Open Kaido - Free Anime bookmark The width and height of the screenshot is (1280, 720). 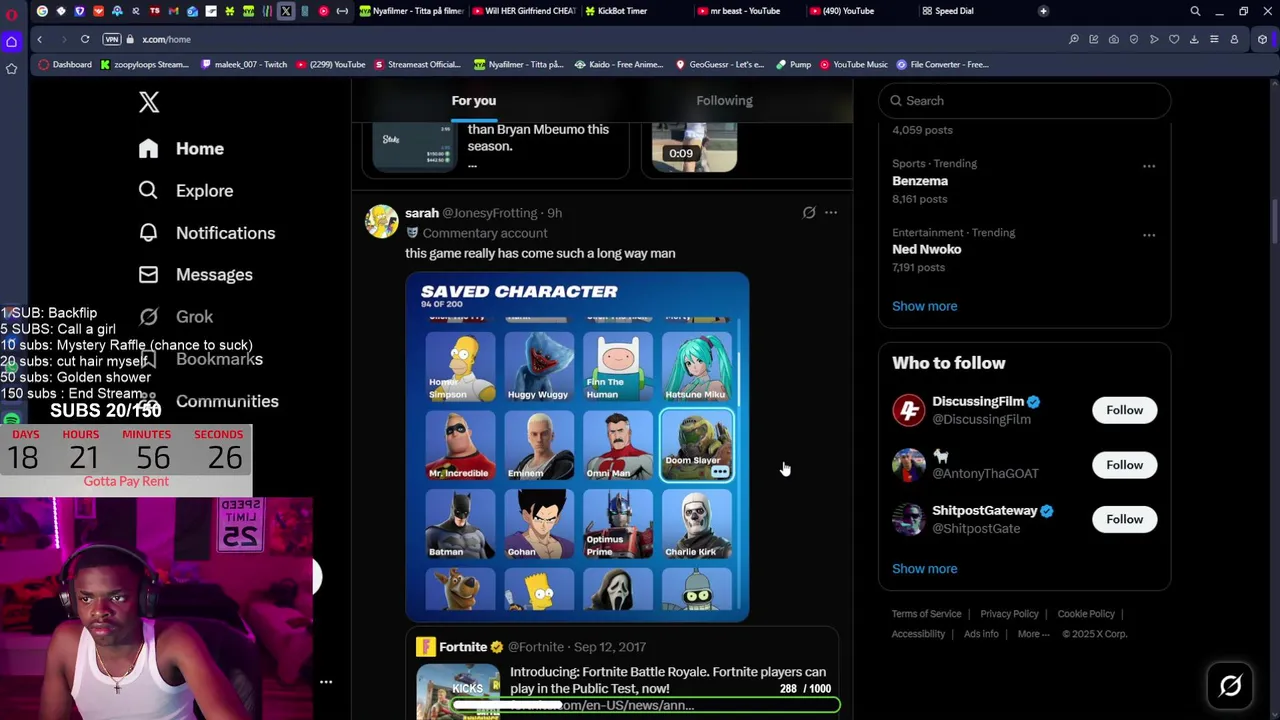point(619,64)
